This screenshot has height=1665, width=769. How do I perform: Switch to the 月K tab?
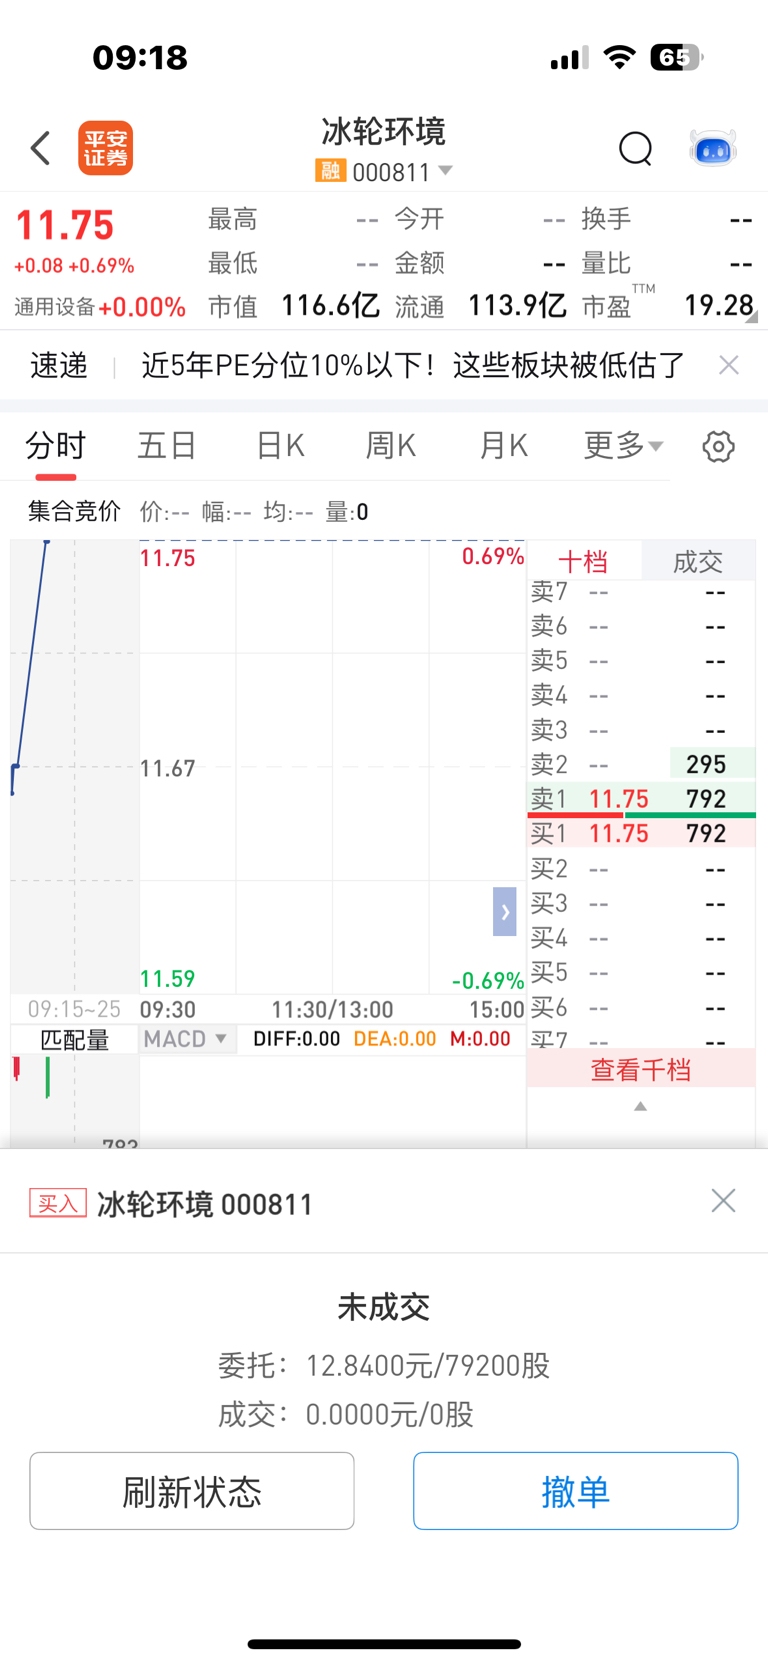click(503, 445)
